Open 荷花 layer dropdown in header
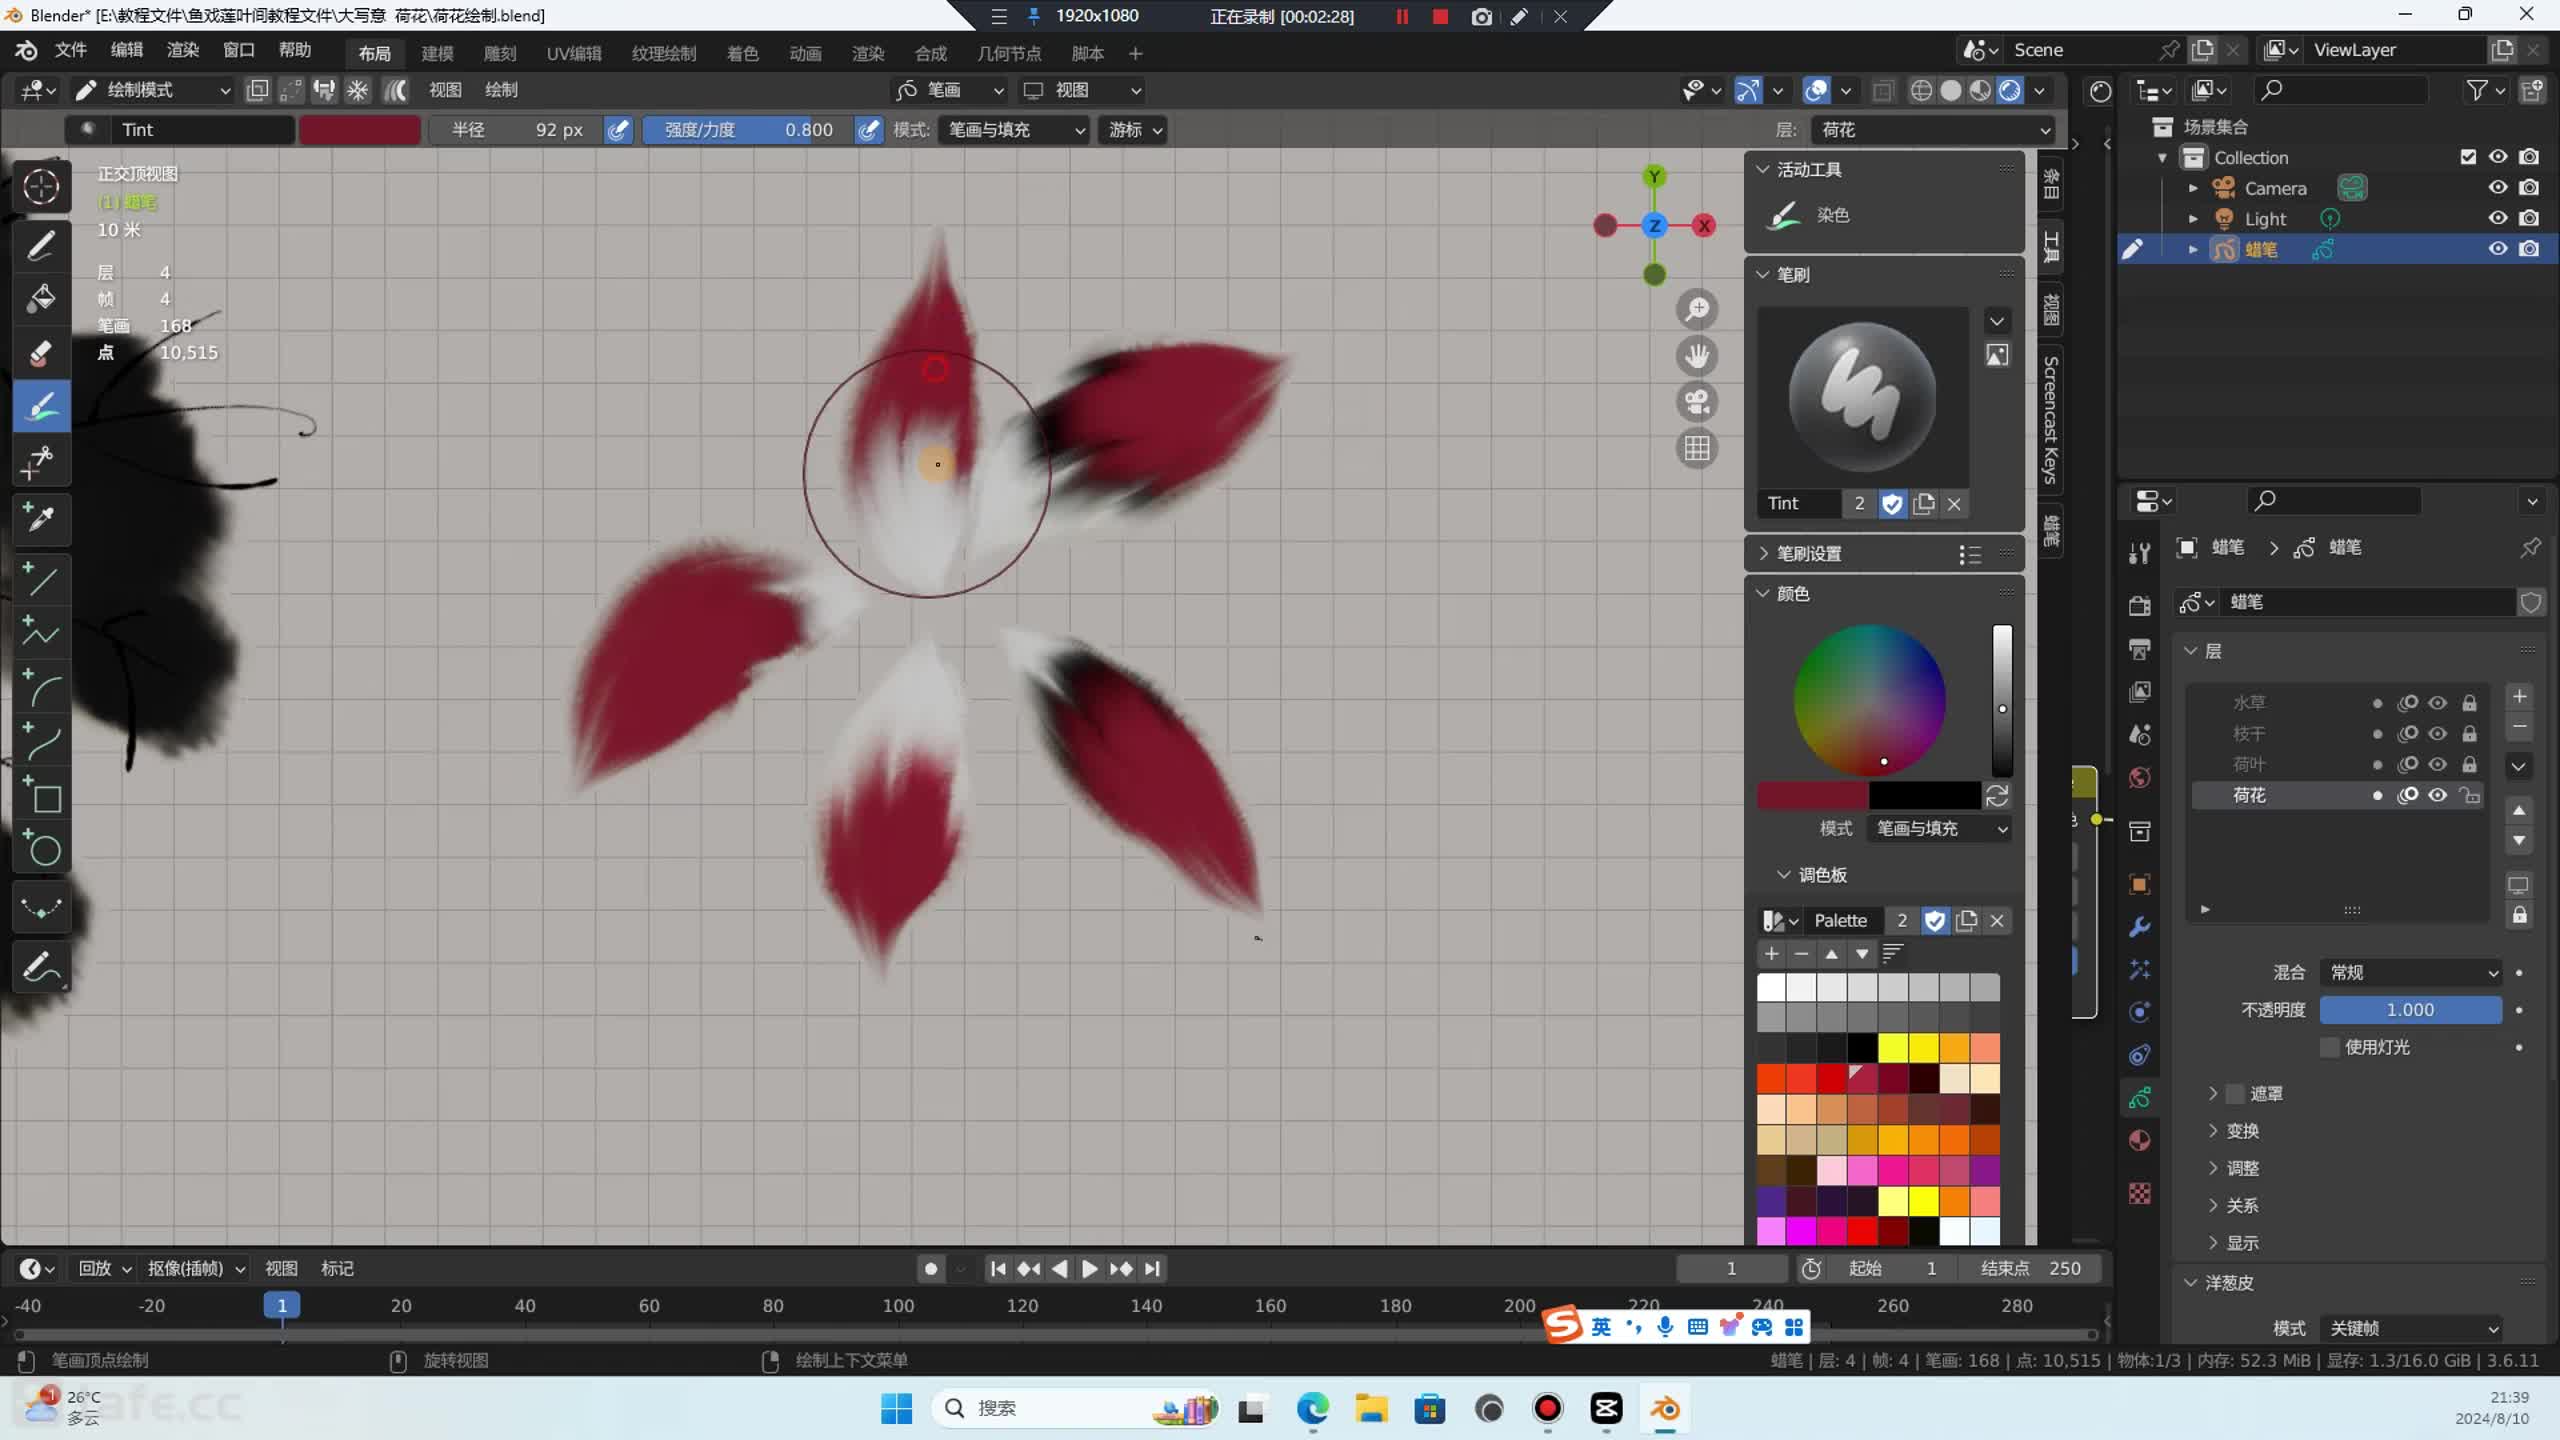 [x=1933, y=130]
